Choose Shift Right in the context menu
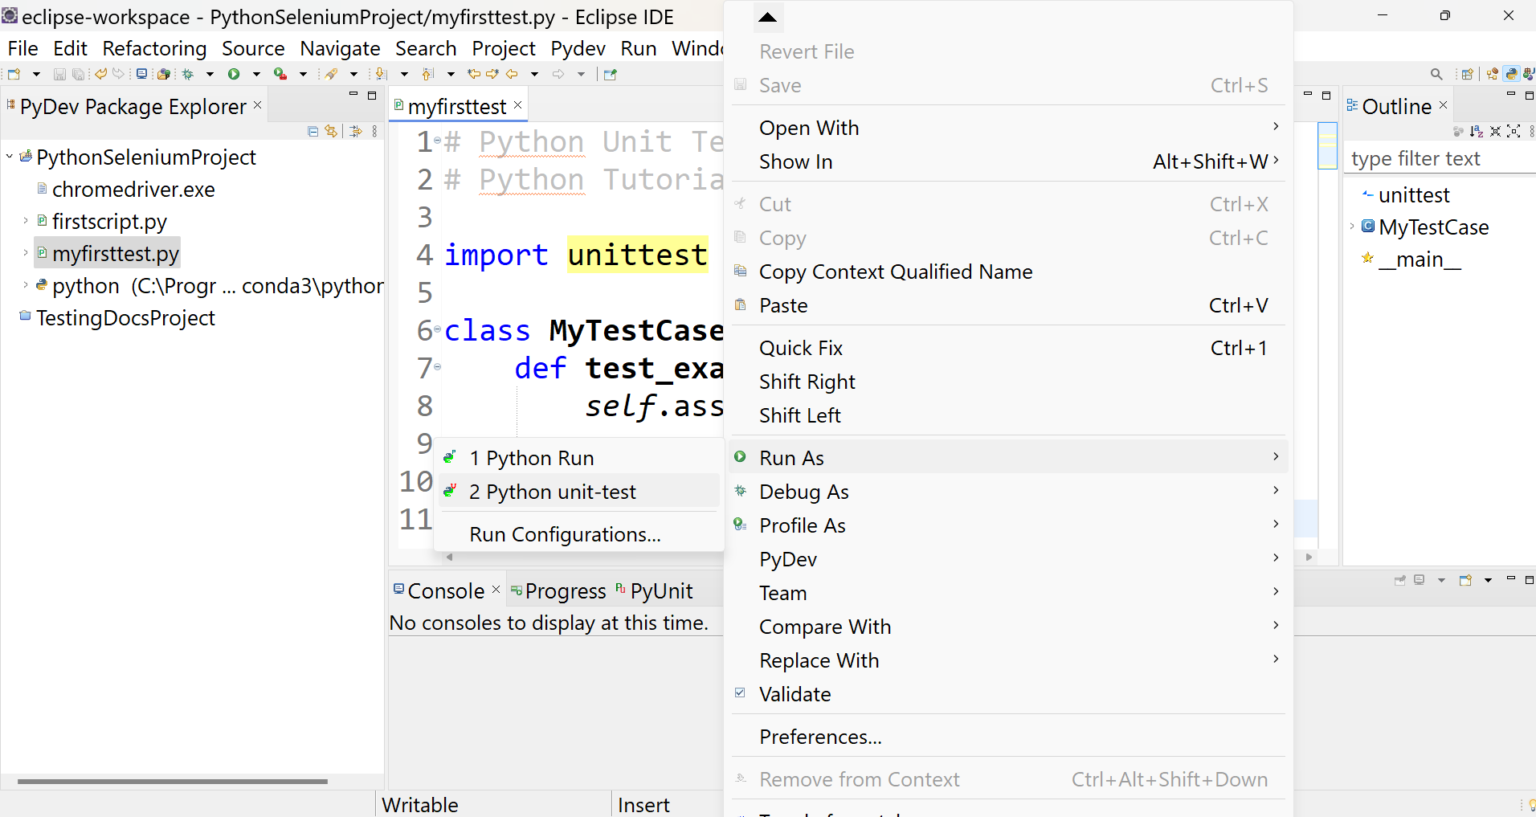The height and width of the screenshot is (817, 1536). pos(1008,381)
